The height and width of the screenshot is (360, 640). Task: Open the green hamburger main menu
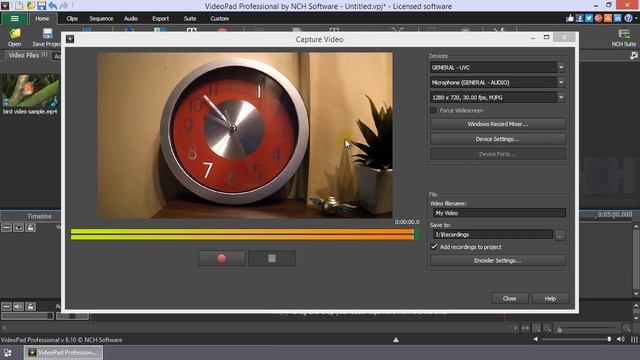tap(15, 18)
